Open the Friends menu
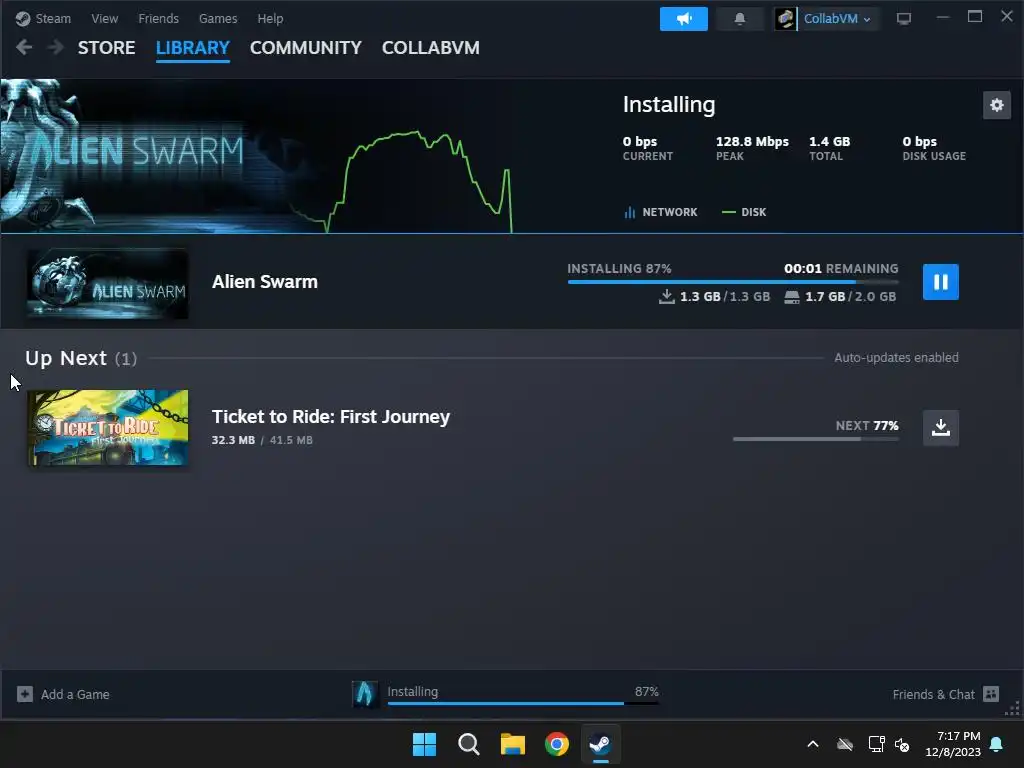Viewport: 1024px width, 768px height. click(158, 18)
